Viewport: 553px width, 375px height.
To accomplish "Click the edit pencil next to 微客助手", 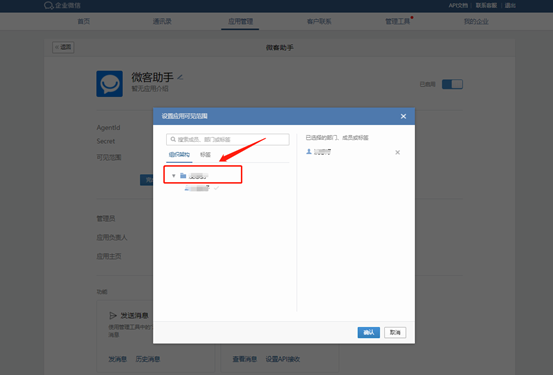I will 180,77.
